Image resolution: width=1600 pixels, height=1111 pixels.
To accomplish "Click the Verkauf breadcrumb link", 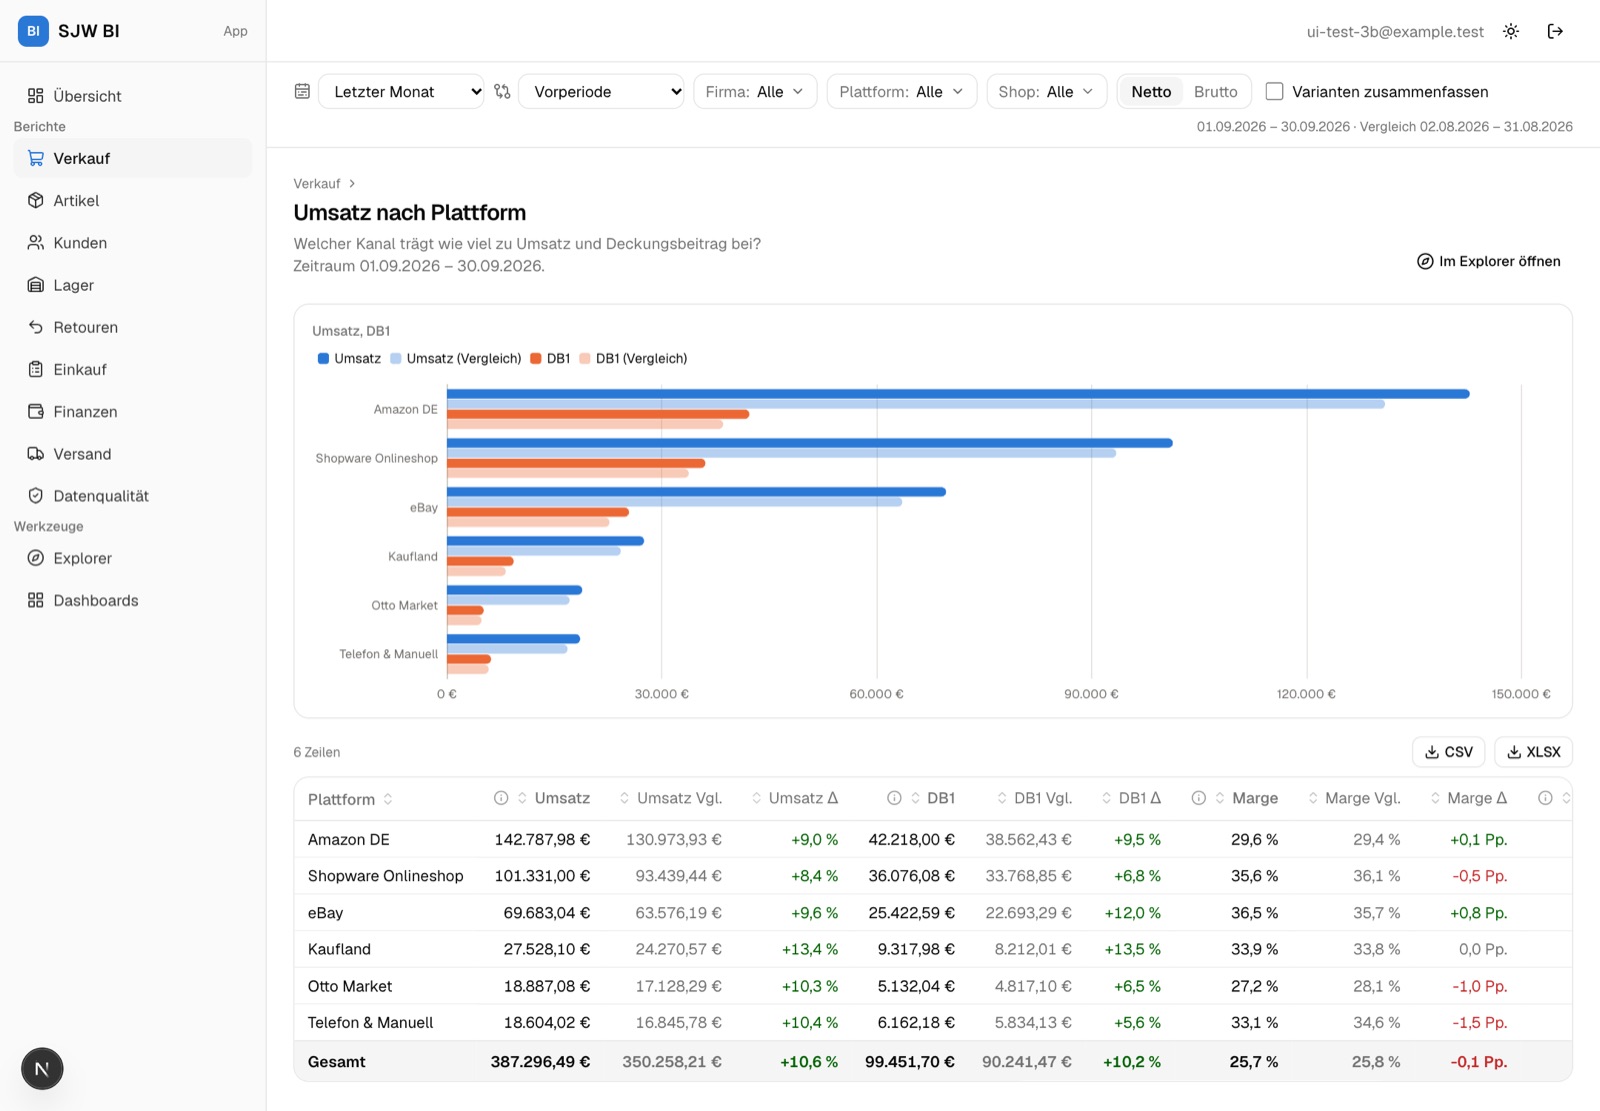I will 317,183.
